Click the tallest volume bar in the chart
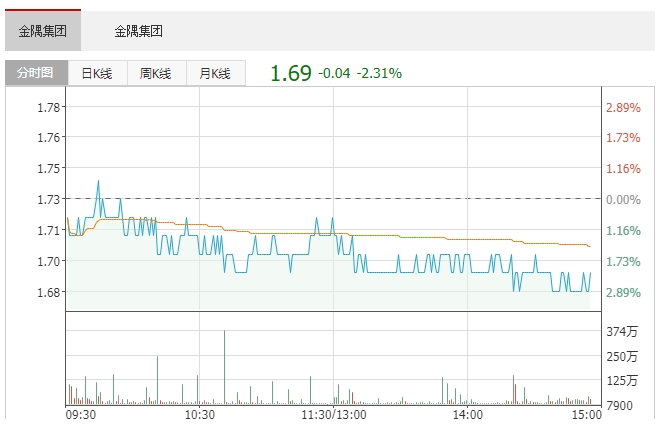Viewport: 661px width, 425px height. pyautogui.click(x=225, y=366)
